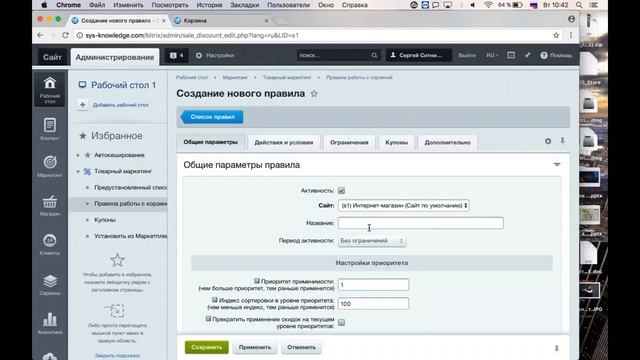Open the Сервисы sidebar section
The image size is (640, 360).
point(50,284)
